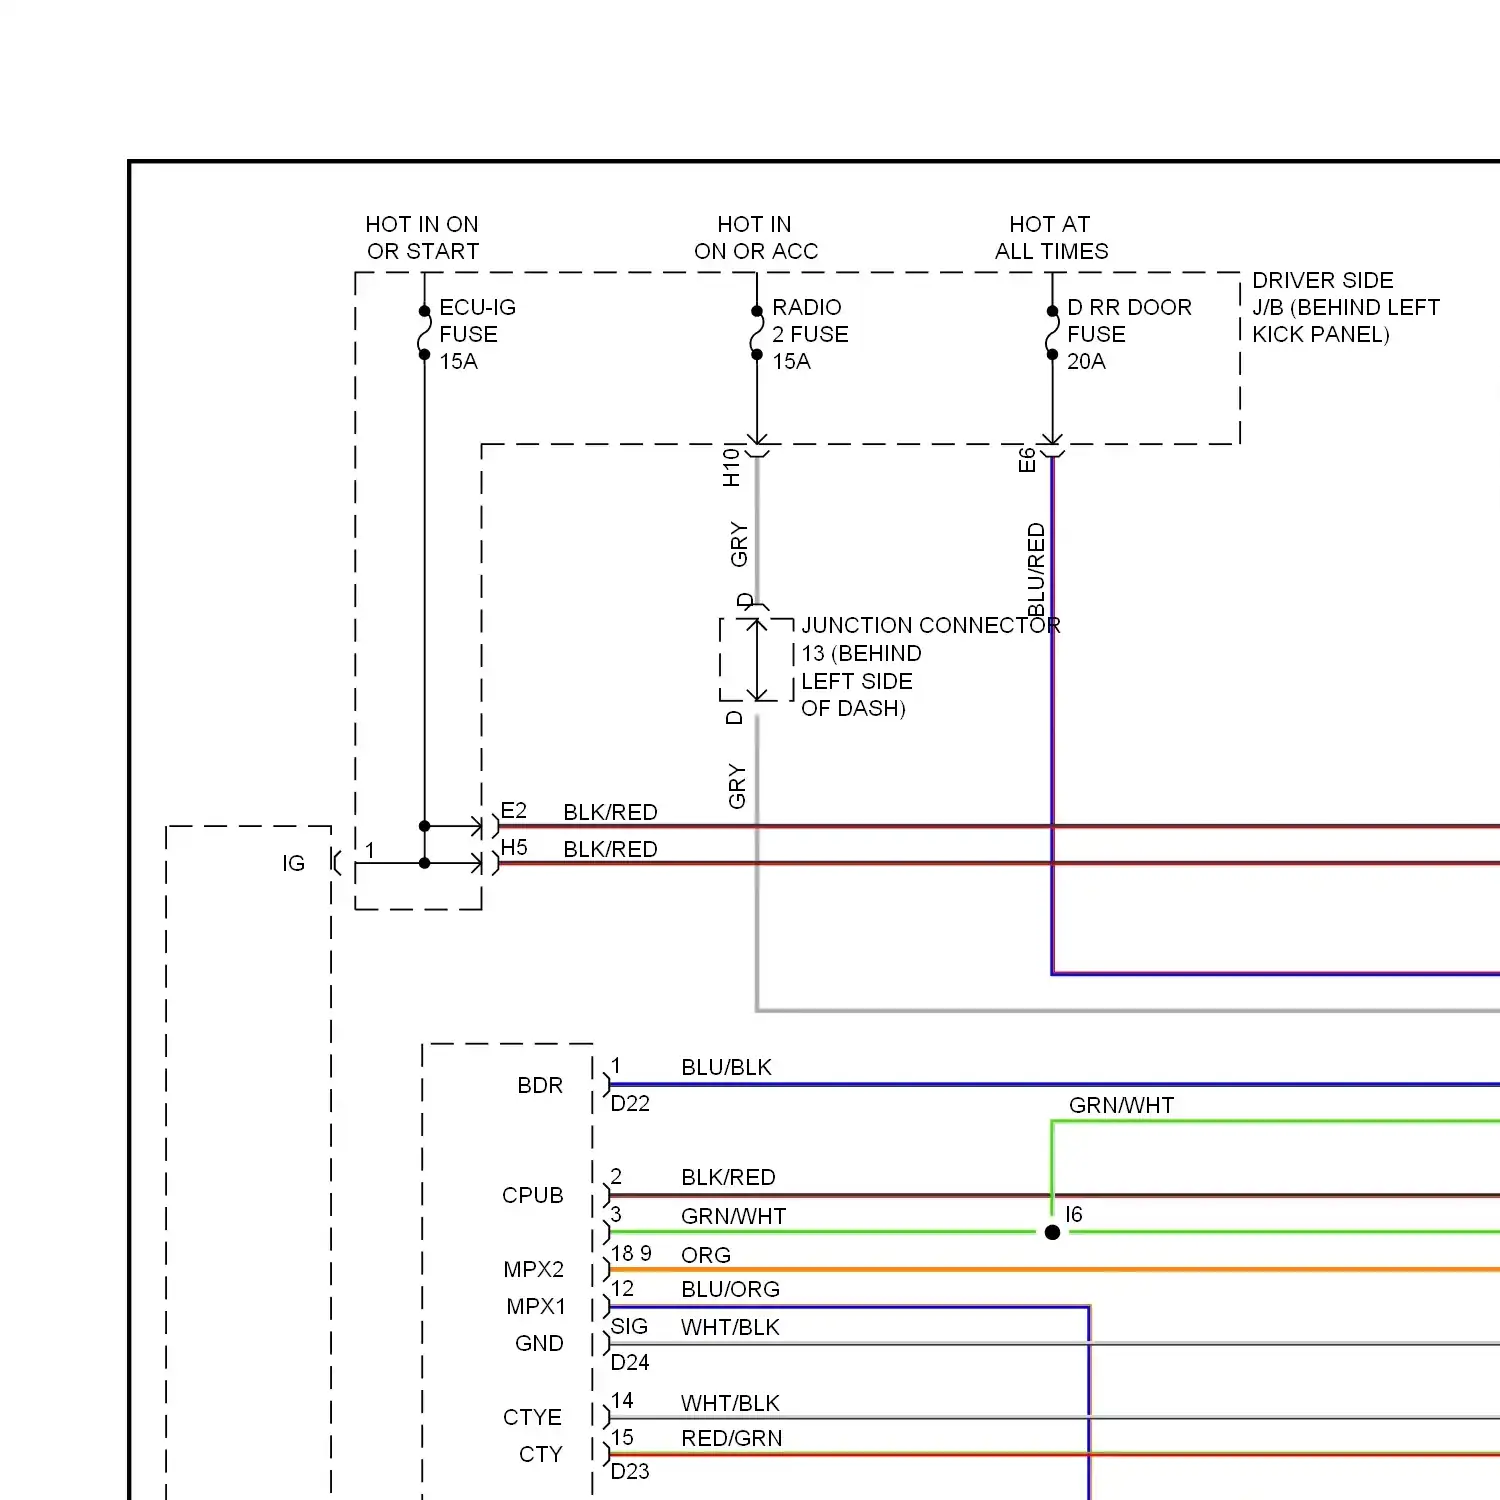This screenshot has height=1500, width=1500.
Task: Click the RED/GRN wire label
Action: coord(731,1438)
